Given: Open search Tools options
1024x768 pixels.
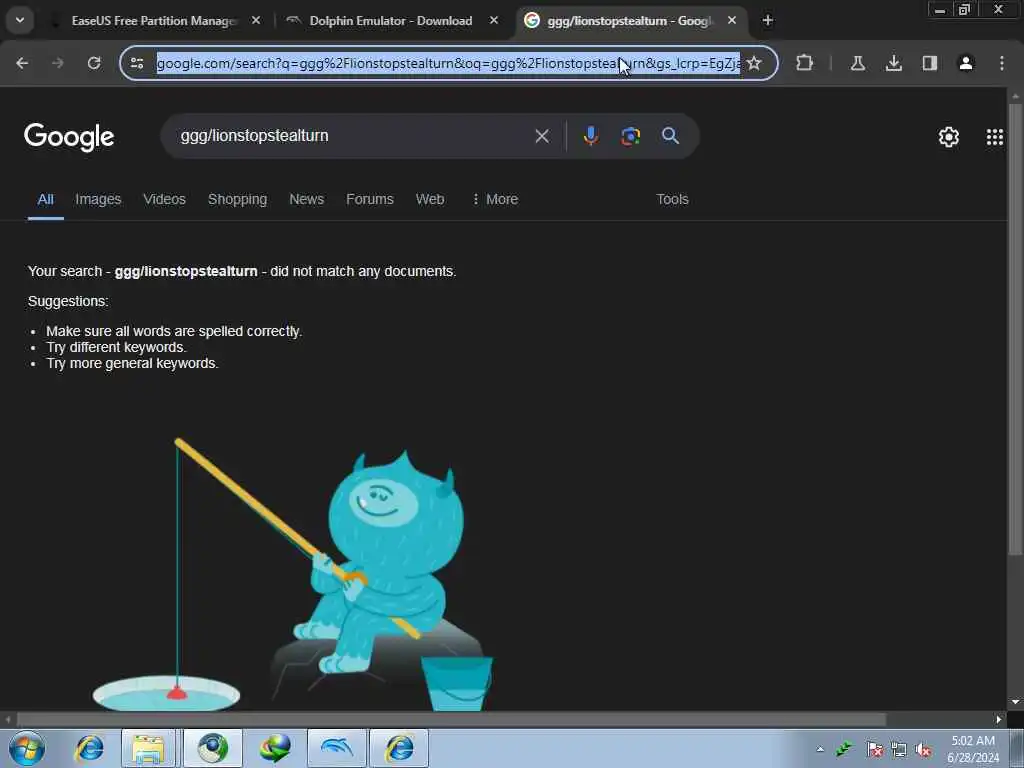Looking at the screenshot, I should click(x=672, y=199).
